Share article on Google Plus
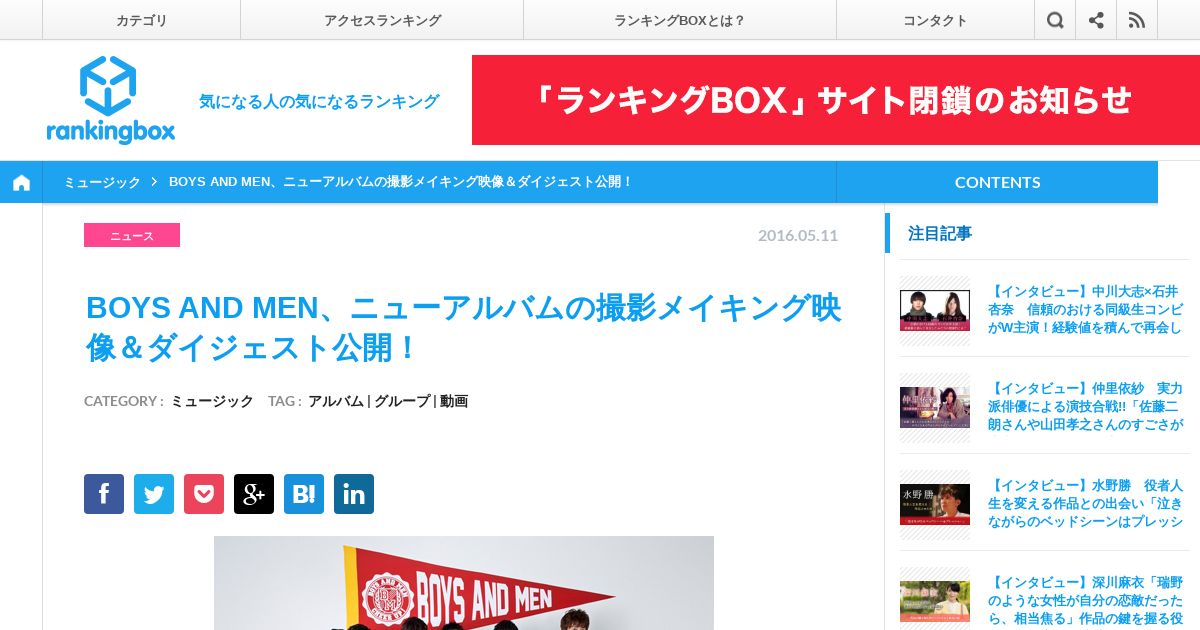The image size is (1200, 630). 254,494
